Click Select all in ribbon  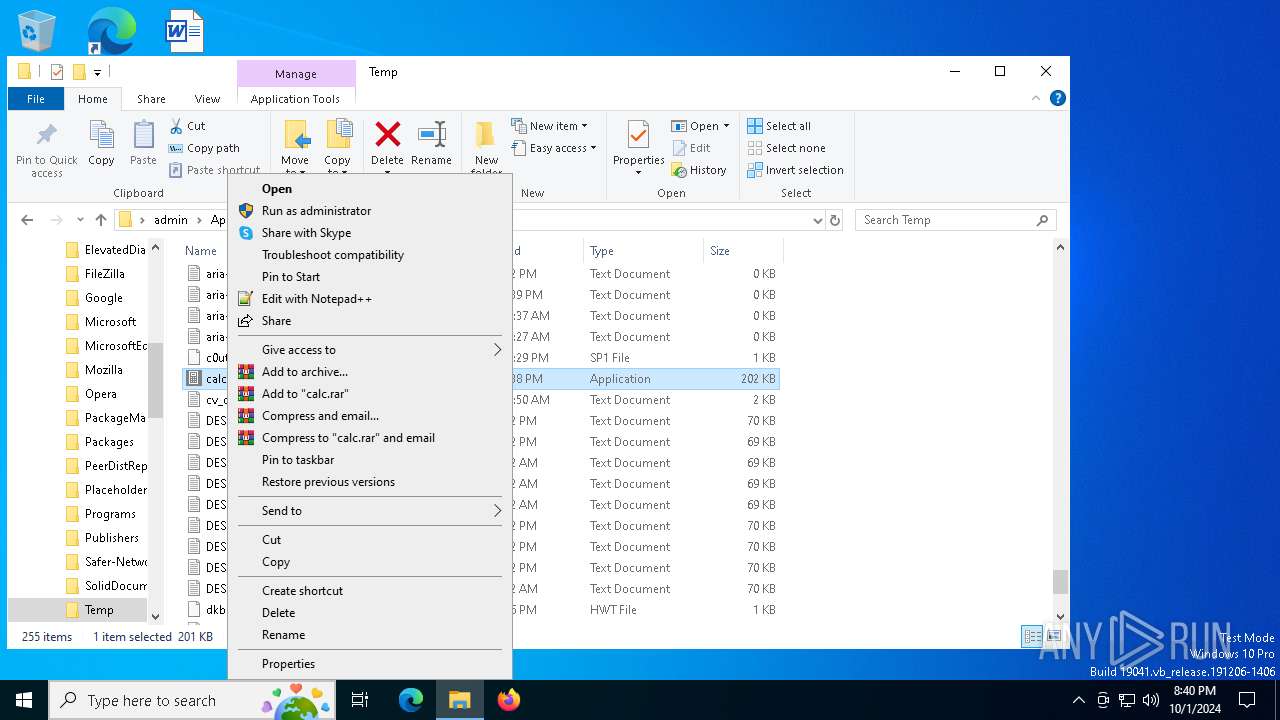(x=779, y=126)
